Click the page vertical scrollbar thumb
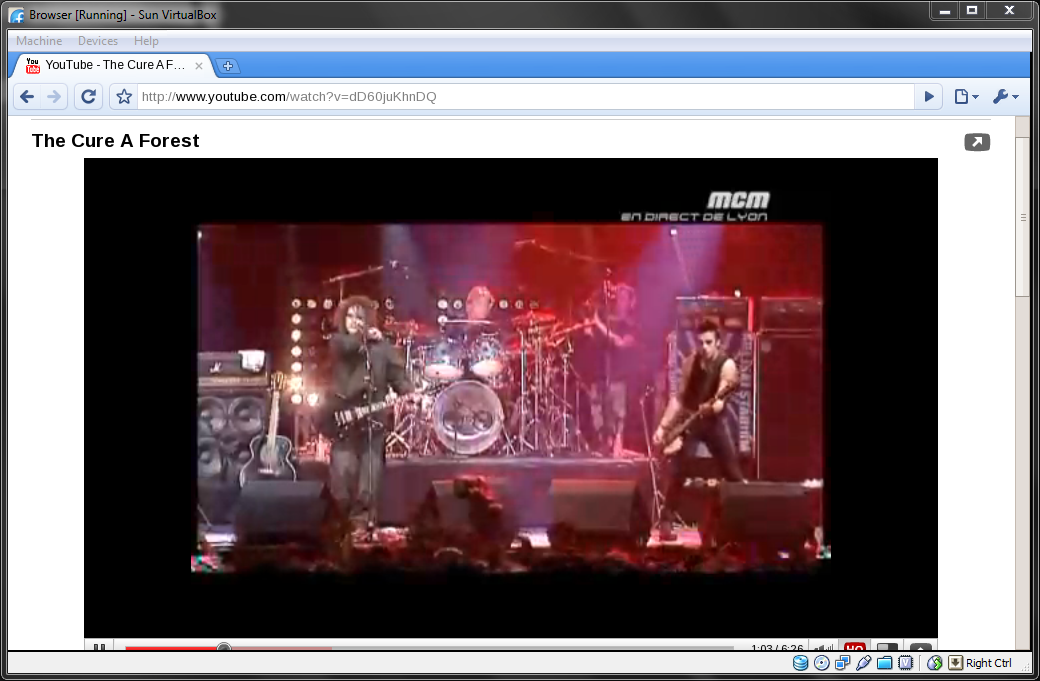 (x=1023, y=217)
